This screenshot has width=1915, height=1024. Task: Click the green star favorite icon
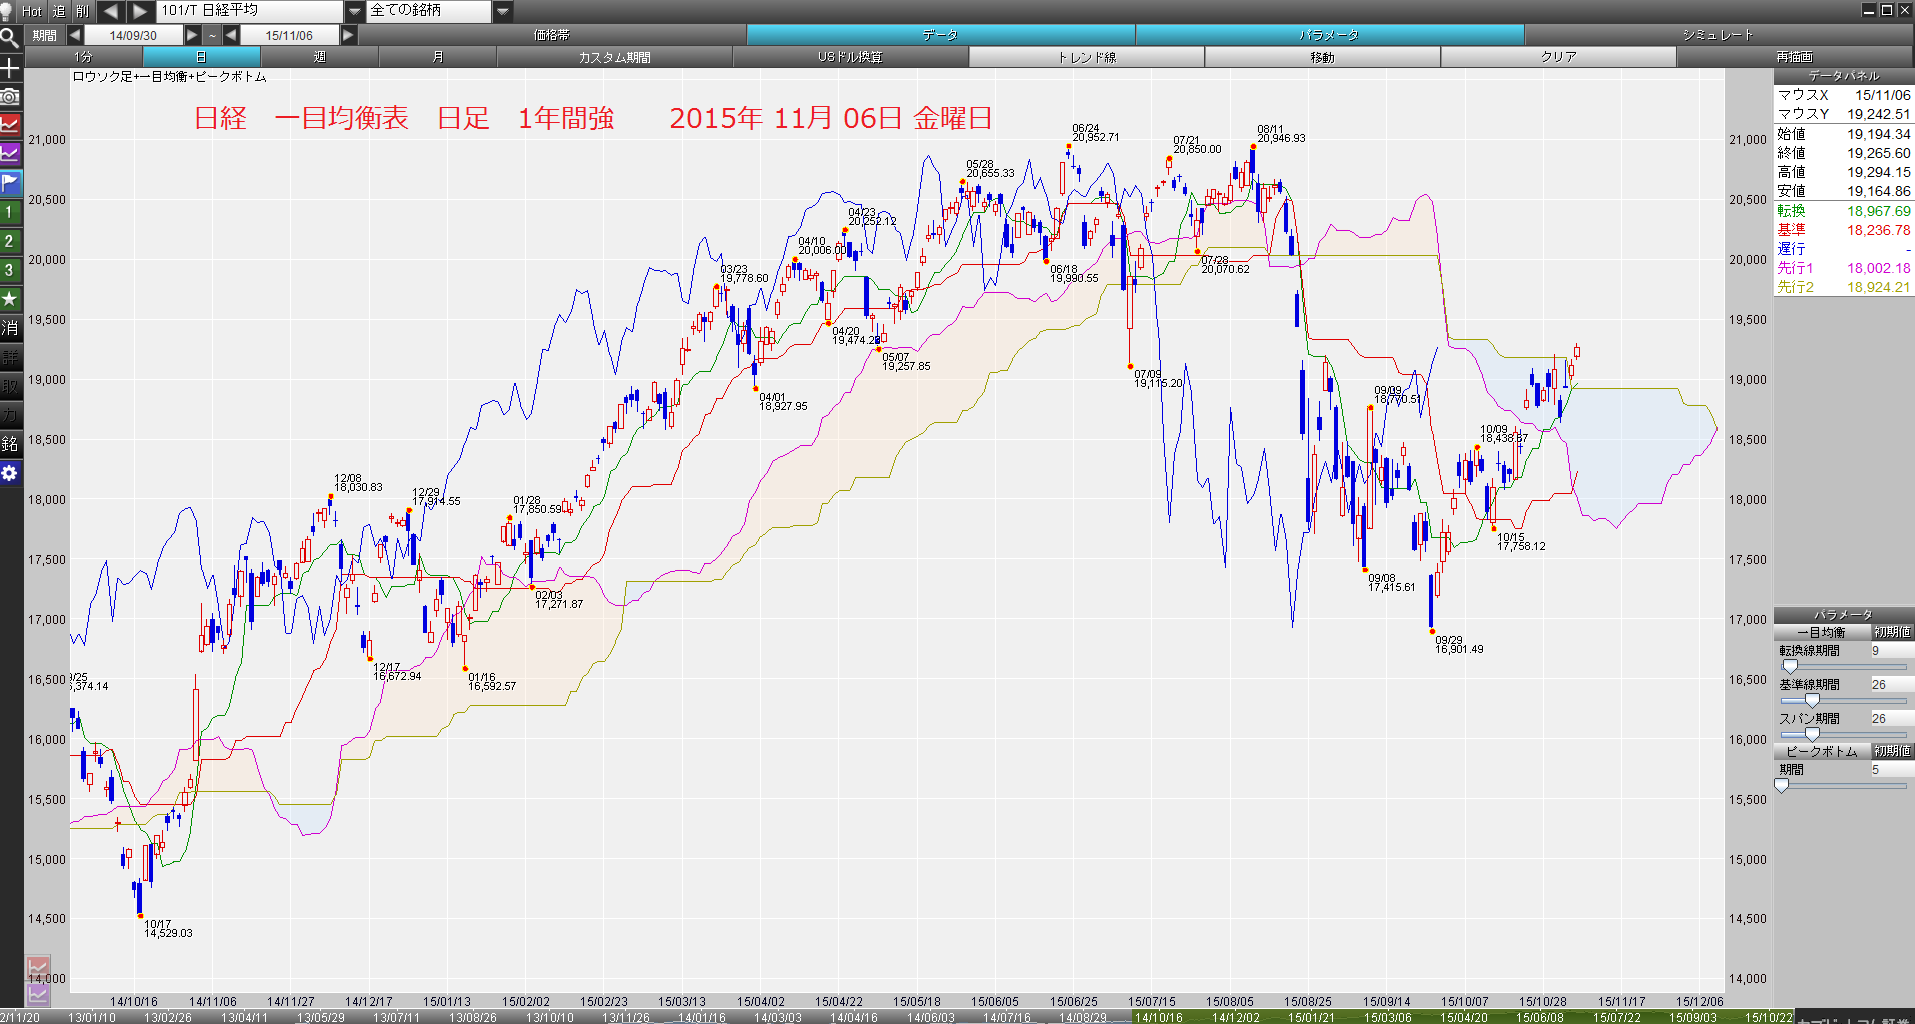click(10, 299)
